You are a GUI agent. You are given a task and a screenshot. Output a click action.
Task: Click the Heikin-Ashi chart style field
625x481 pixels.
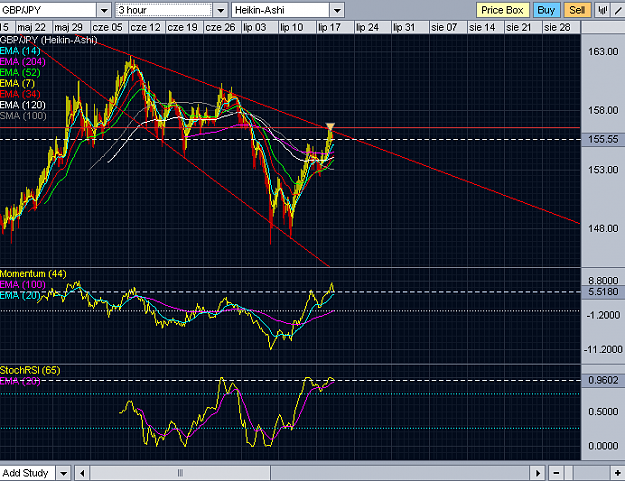pos(280,10)
